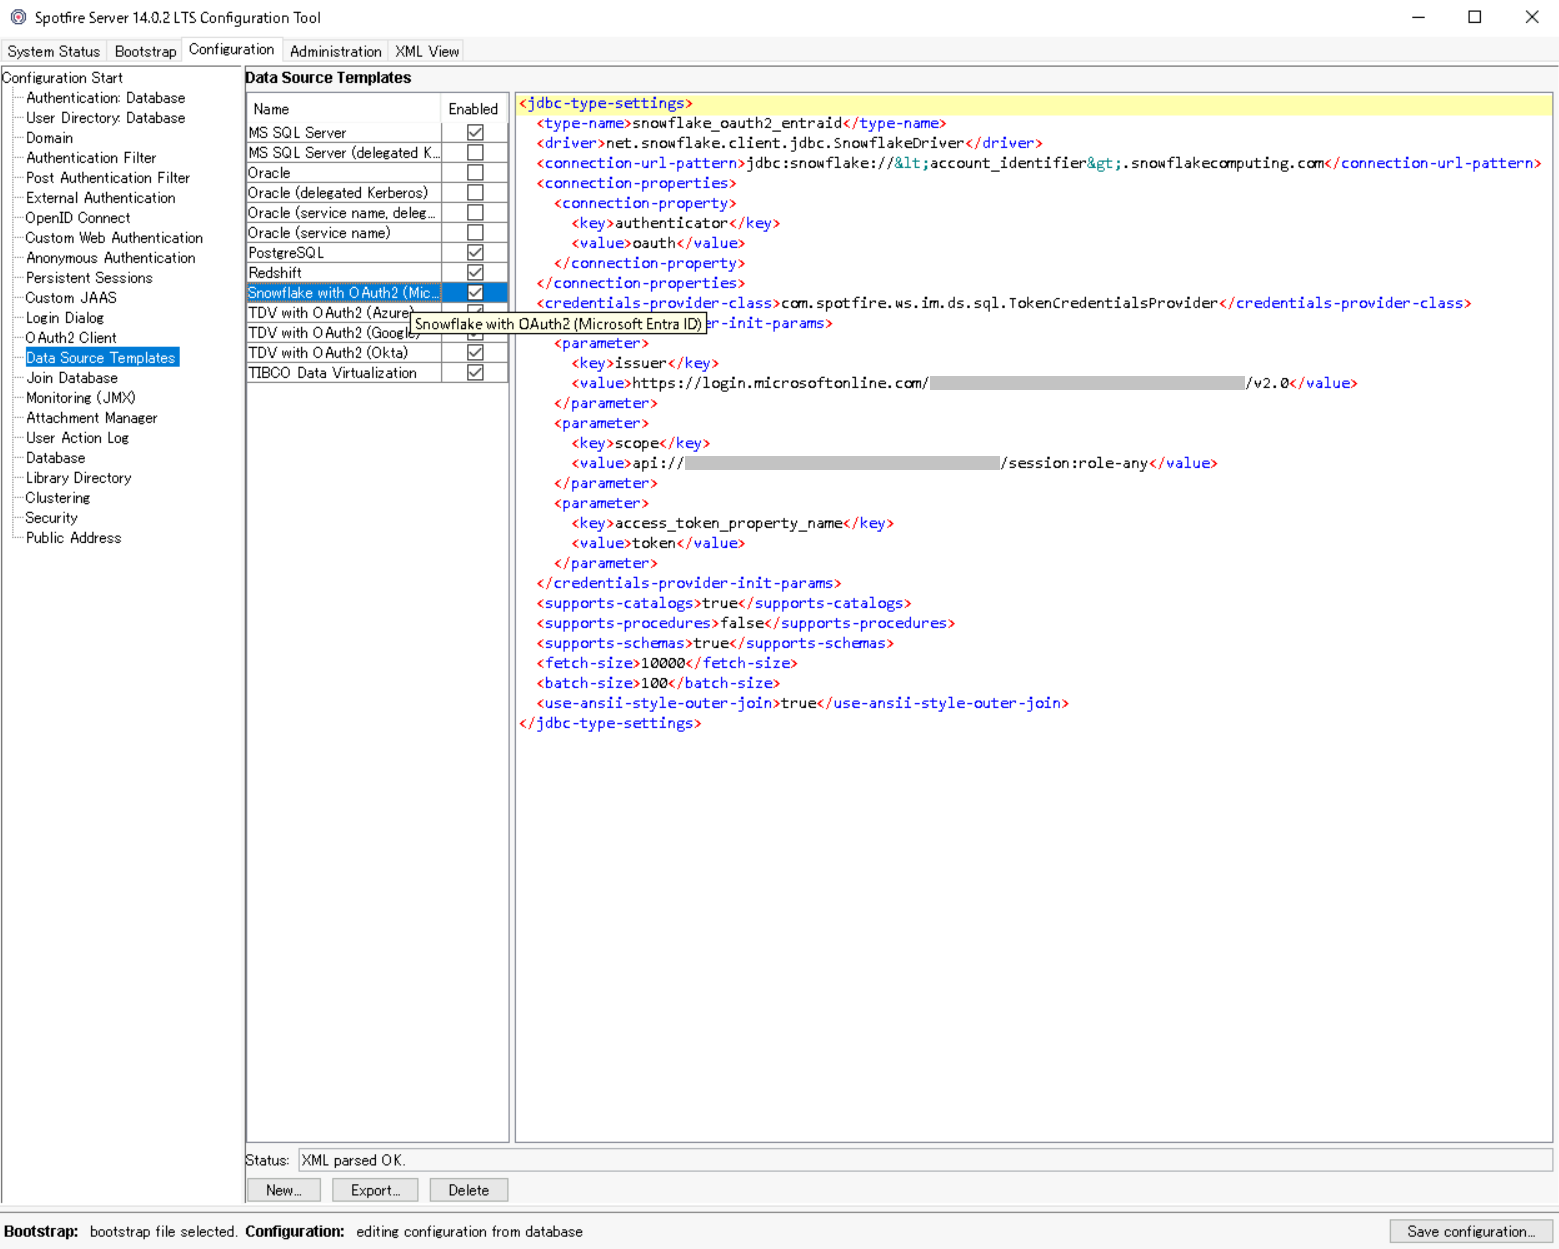Disable the Redshift template checkbox
1559x1249 pixels.
click(475, 272)
